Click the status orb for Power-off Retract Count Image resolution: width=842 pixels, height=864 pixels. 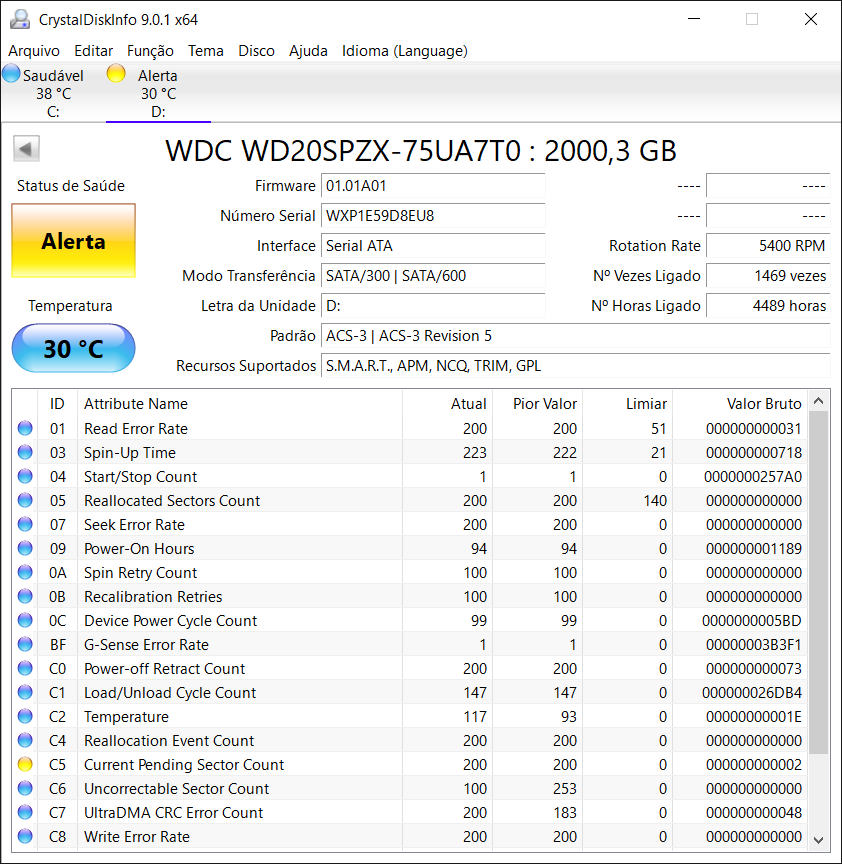point(25,668)
